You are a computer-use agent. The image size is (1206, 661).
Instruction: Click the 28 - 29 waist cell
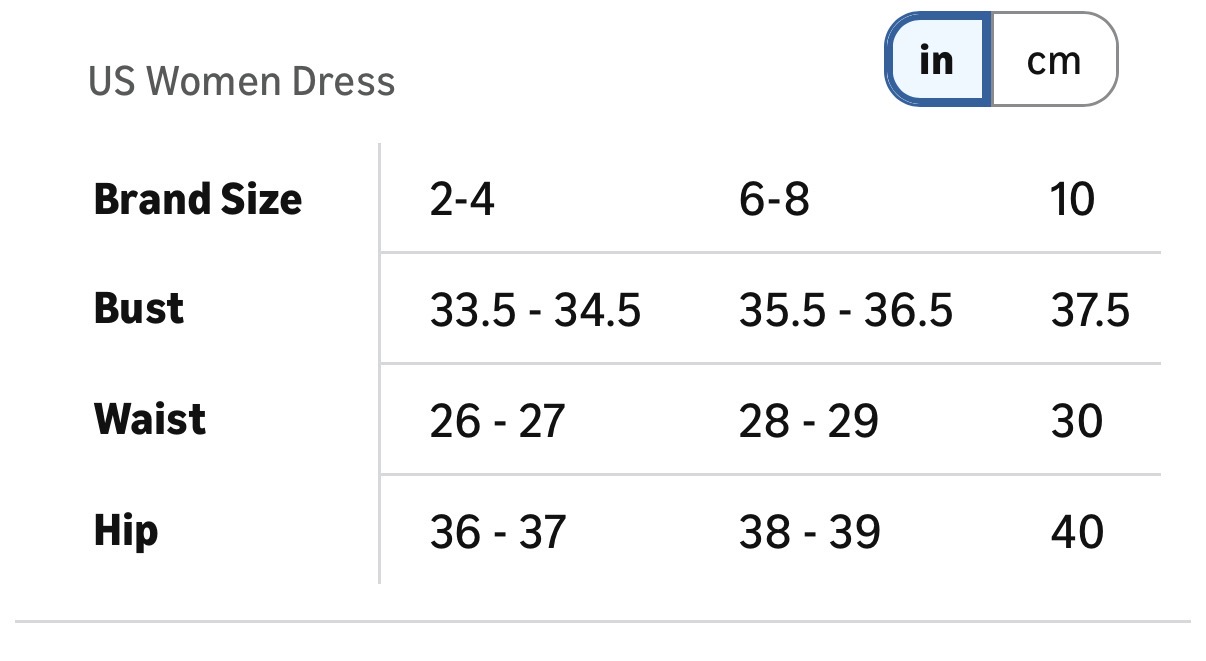coord(808,421)
